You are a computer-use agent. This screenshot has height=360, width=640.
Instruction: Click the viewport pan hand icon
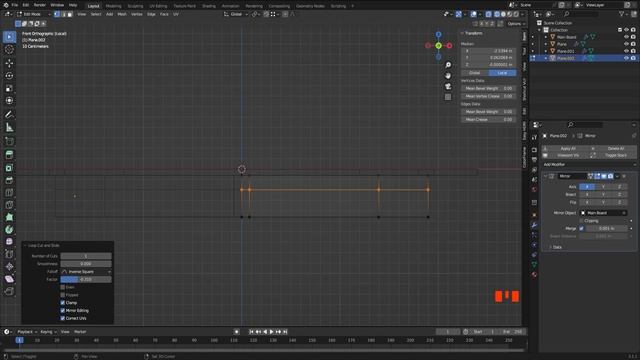click(448, 76)
